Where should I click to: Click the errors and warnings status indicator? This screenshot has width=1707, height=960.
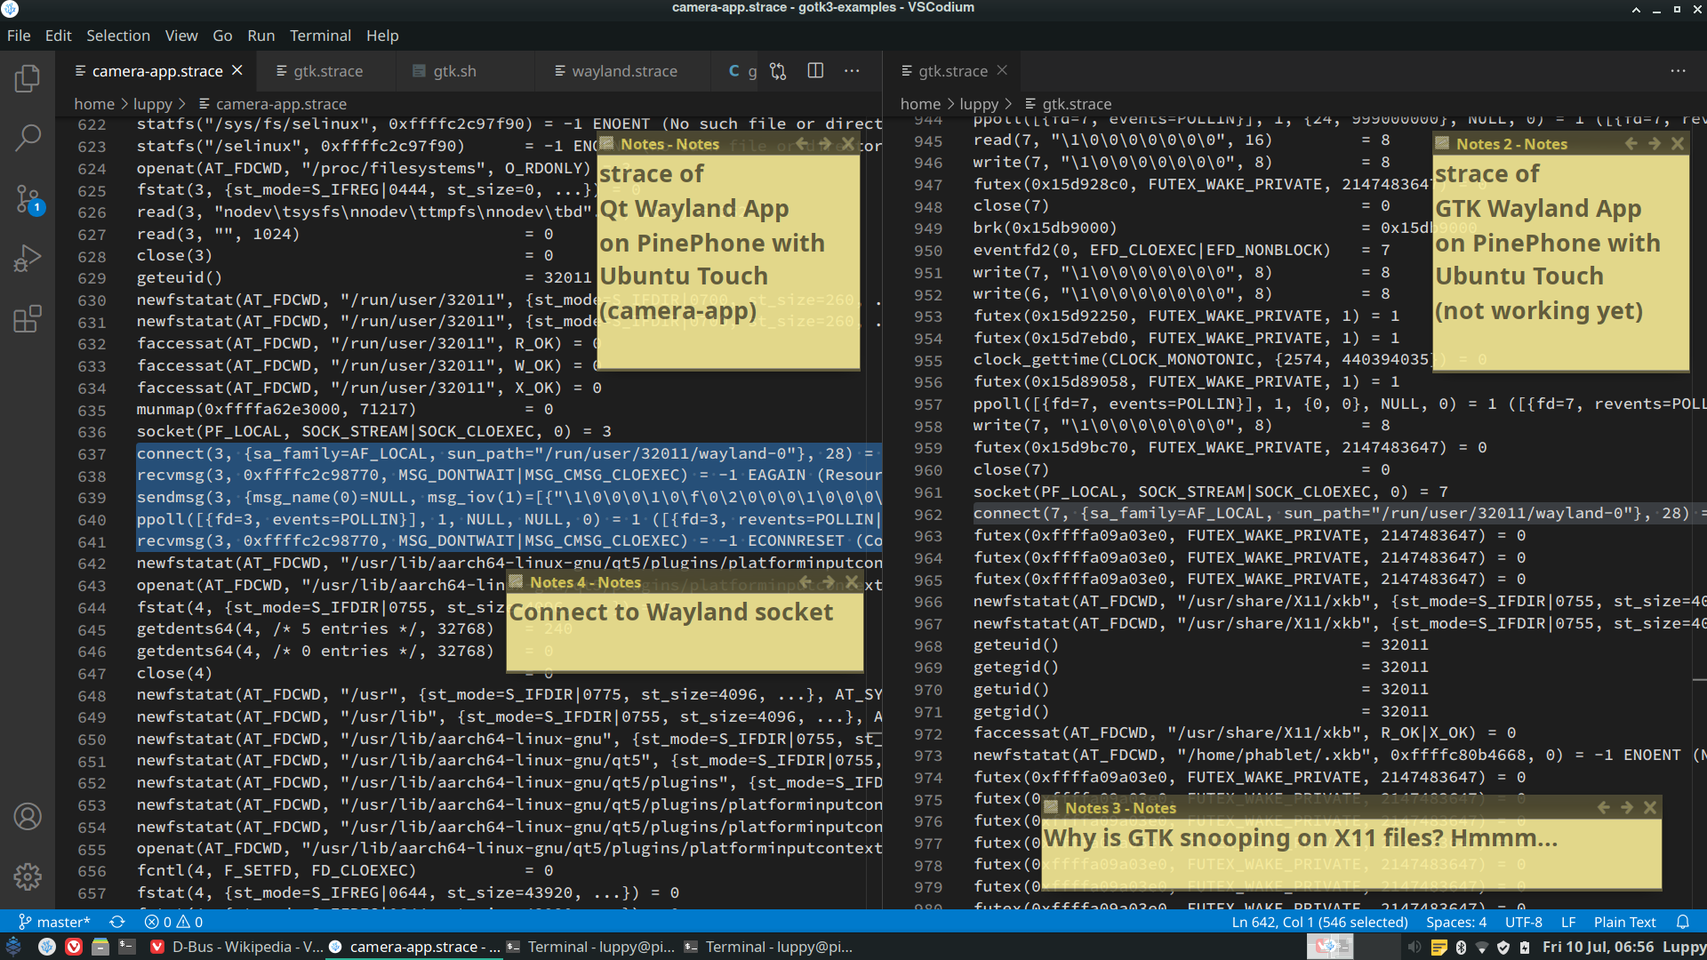tap(173, 922)
